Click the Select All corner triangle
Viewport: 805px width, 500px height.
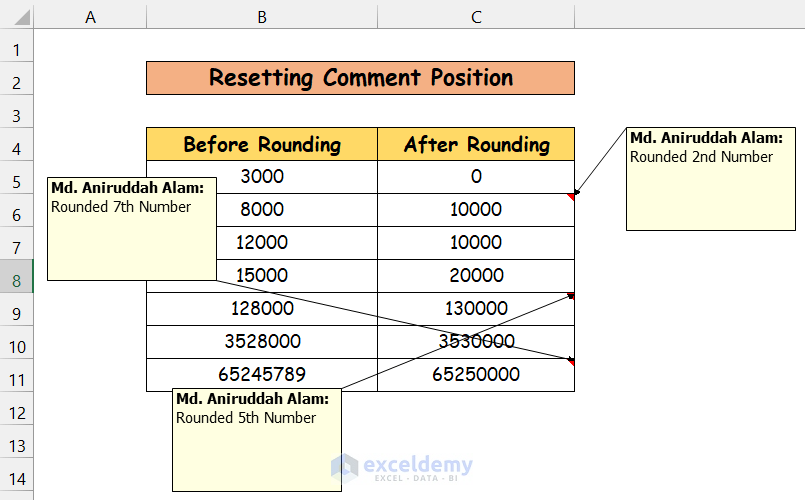[x=22, y=17]
